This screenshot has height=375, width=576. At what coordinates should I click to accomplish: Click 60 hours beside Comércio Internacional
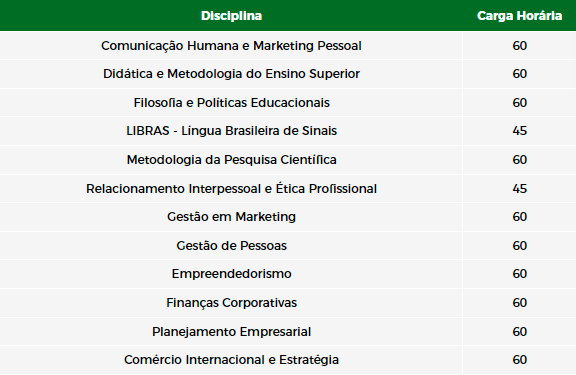click(x=519, y=360)
